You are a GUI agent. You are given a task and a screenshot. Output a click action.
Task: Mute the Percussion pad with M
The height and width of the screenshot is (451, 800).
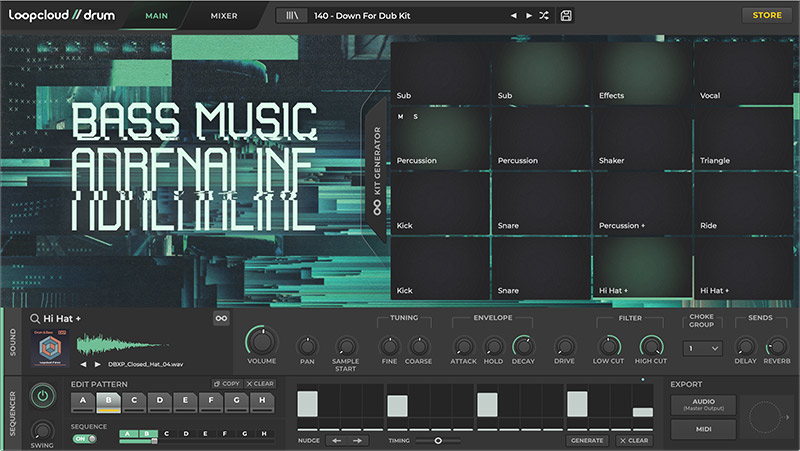click(x=401, y=117)
